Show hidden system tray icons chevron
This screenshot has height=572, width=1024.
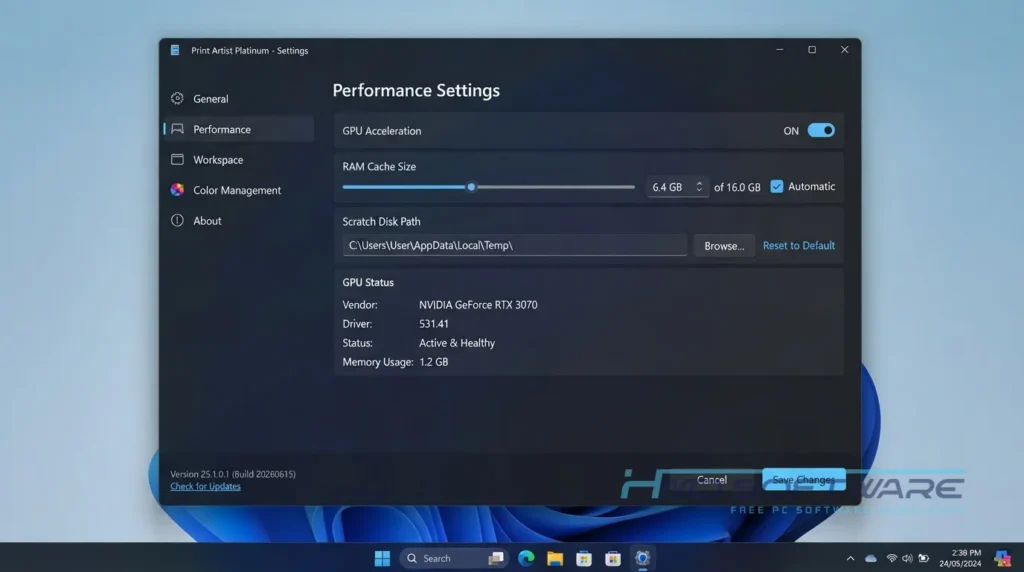pos(850,558)
